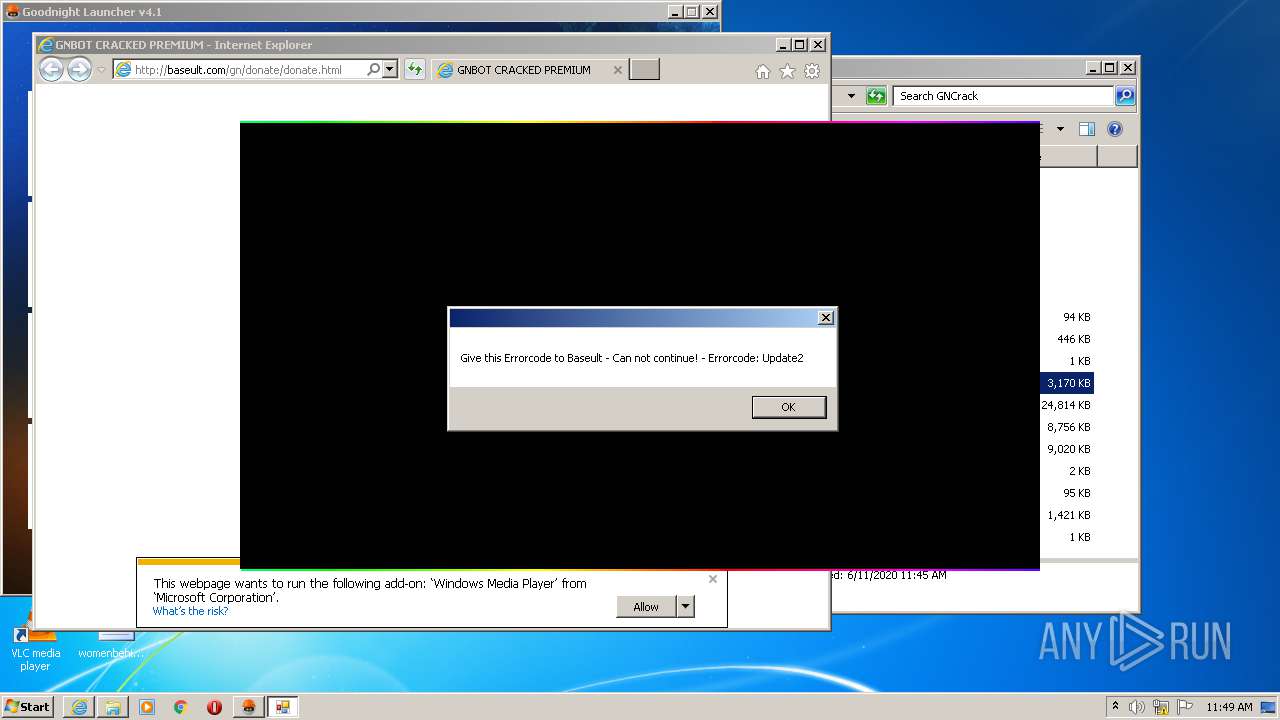Open Explorer help icon

pos(1115,129)
